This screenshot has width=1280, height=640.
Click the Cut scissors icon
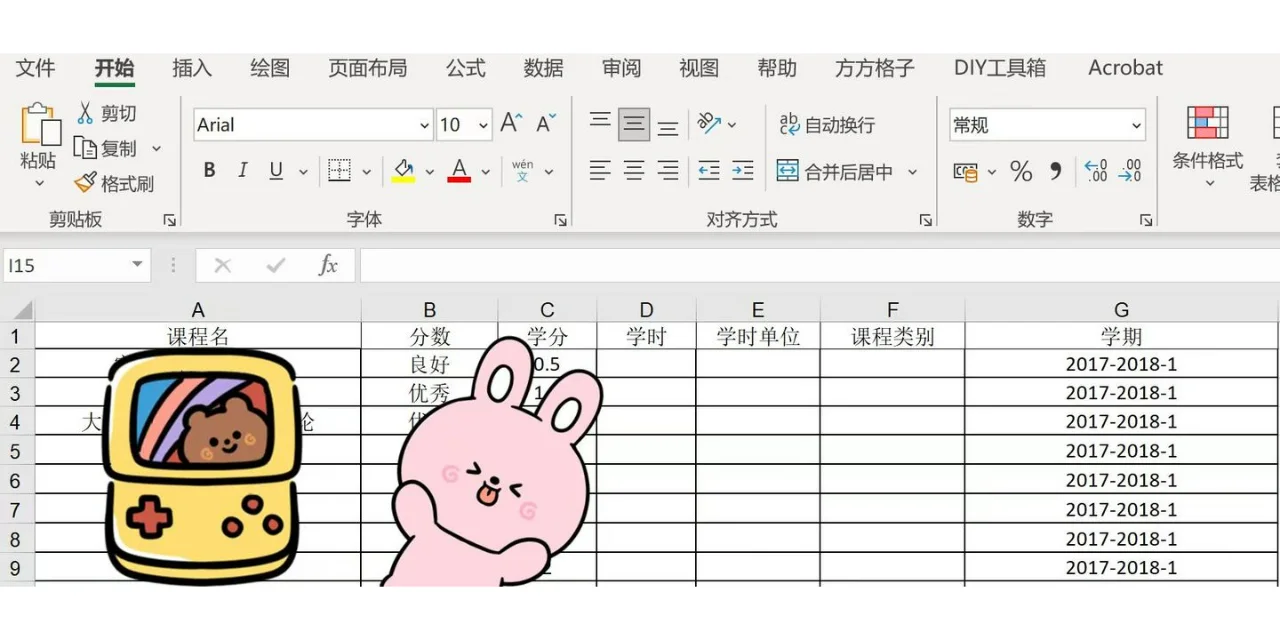pos(85,113)
